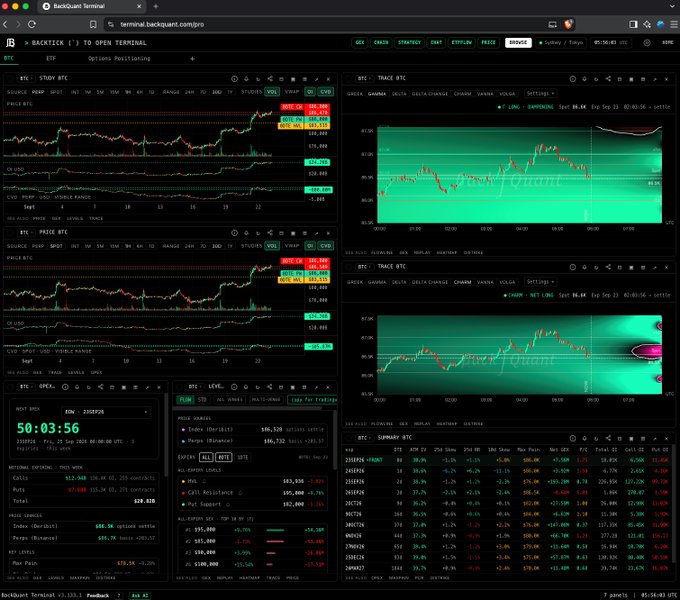Image resolution: width=680 pixels, height=600 pixels.
Task: Switch to Options Positioning workspace tab
Action: point(119,58)
